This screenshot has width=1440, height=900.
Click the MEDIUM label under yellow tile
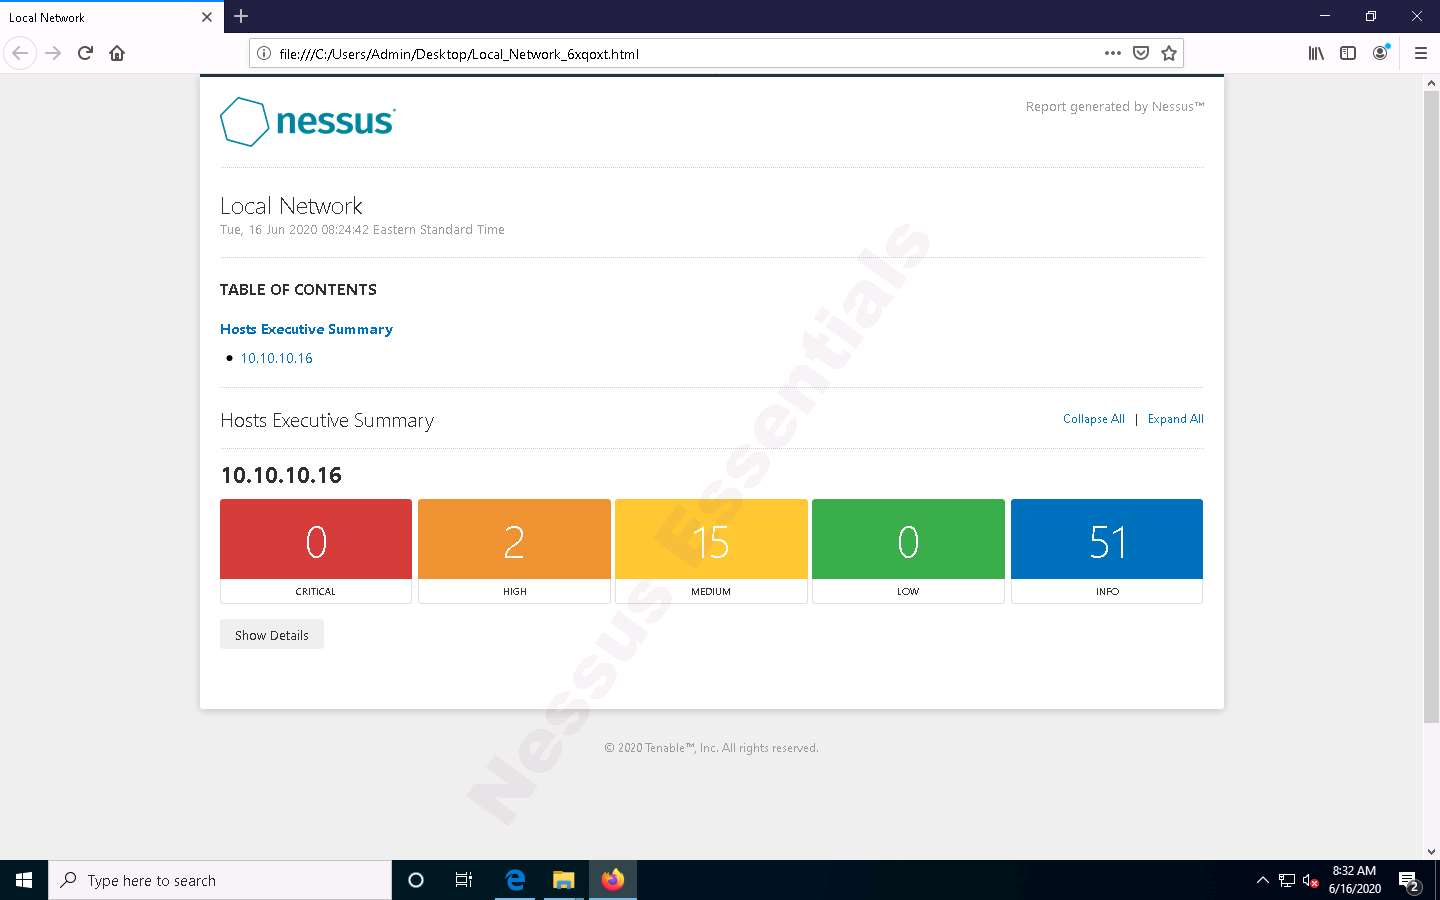pos(711,592)
